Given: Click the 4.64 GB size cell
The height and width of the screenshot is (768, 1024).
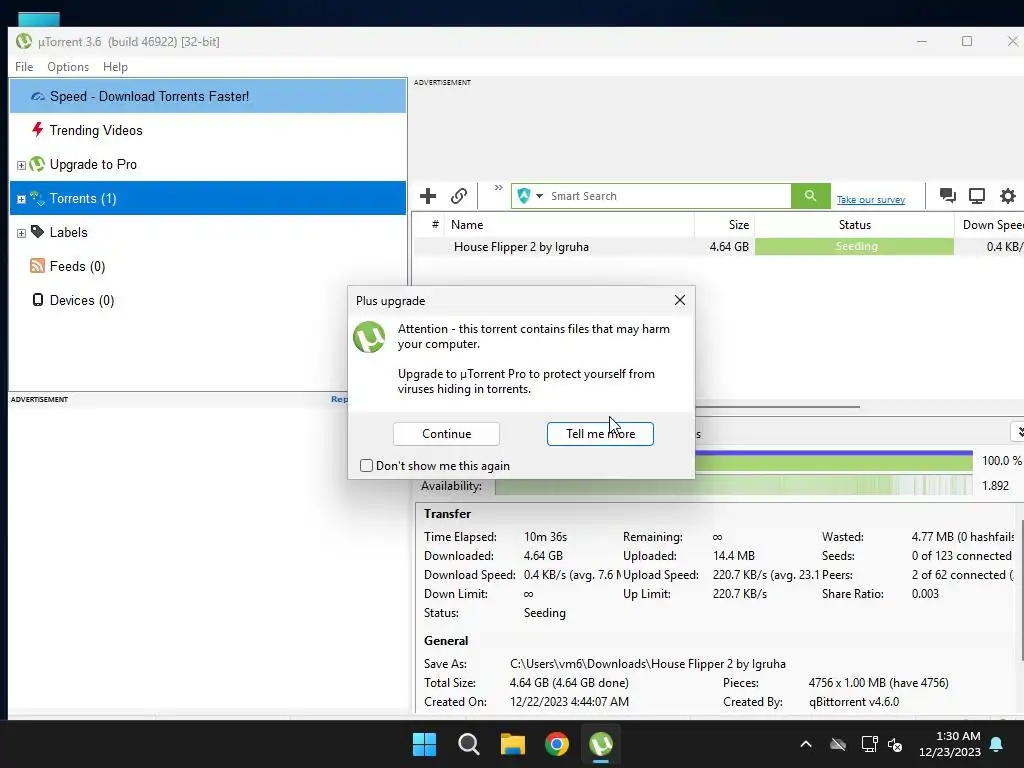Looking at the screenshot, I should pyautogui.click(x=729, y=247).
